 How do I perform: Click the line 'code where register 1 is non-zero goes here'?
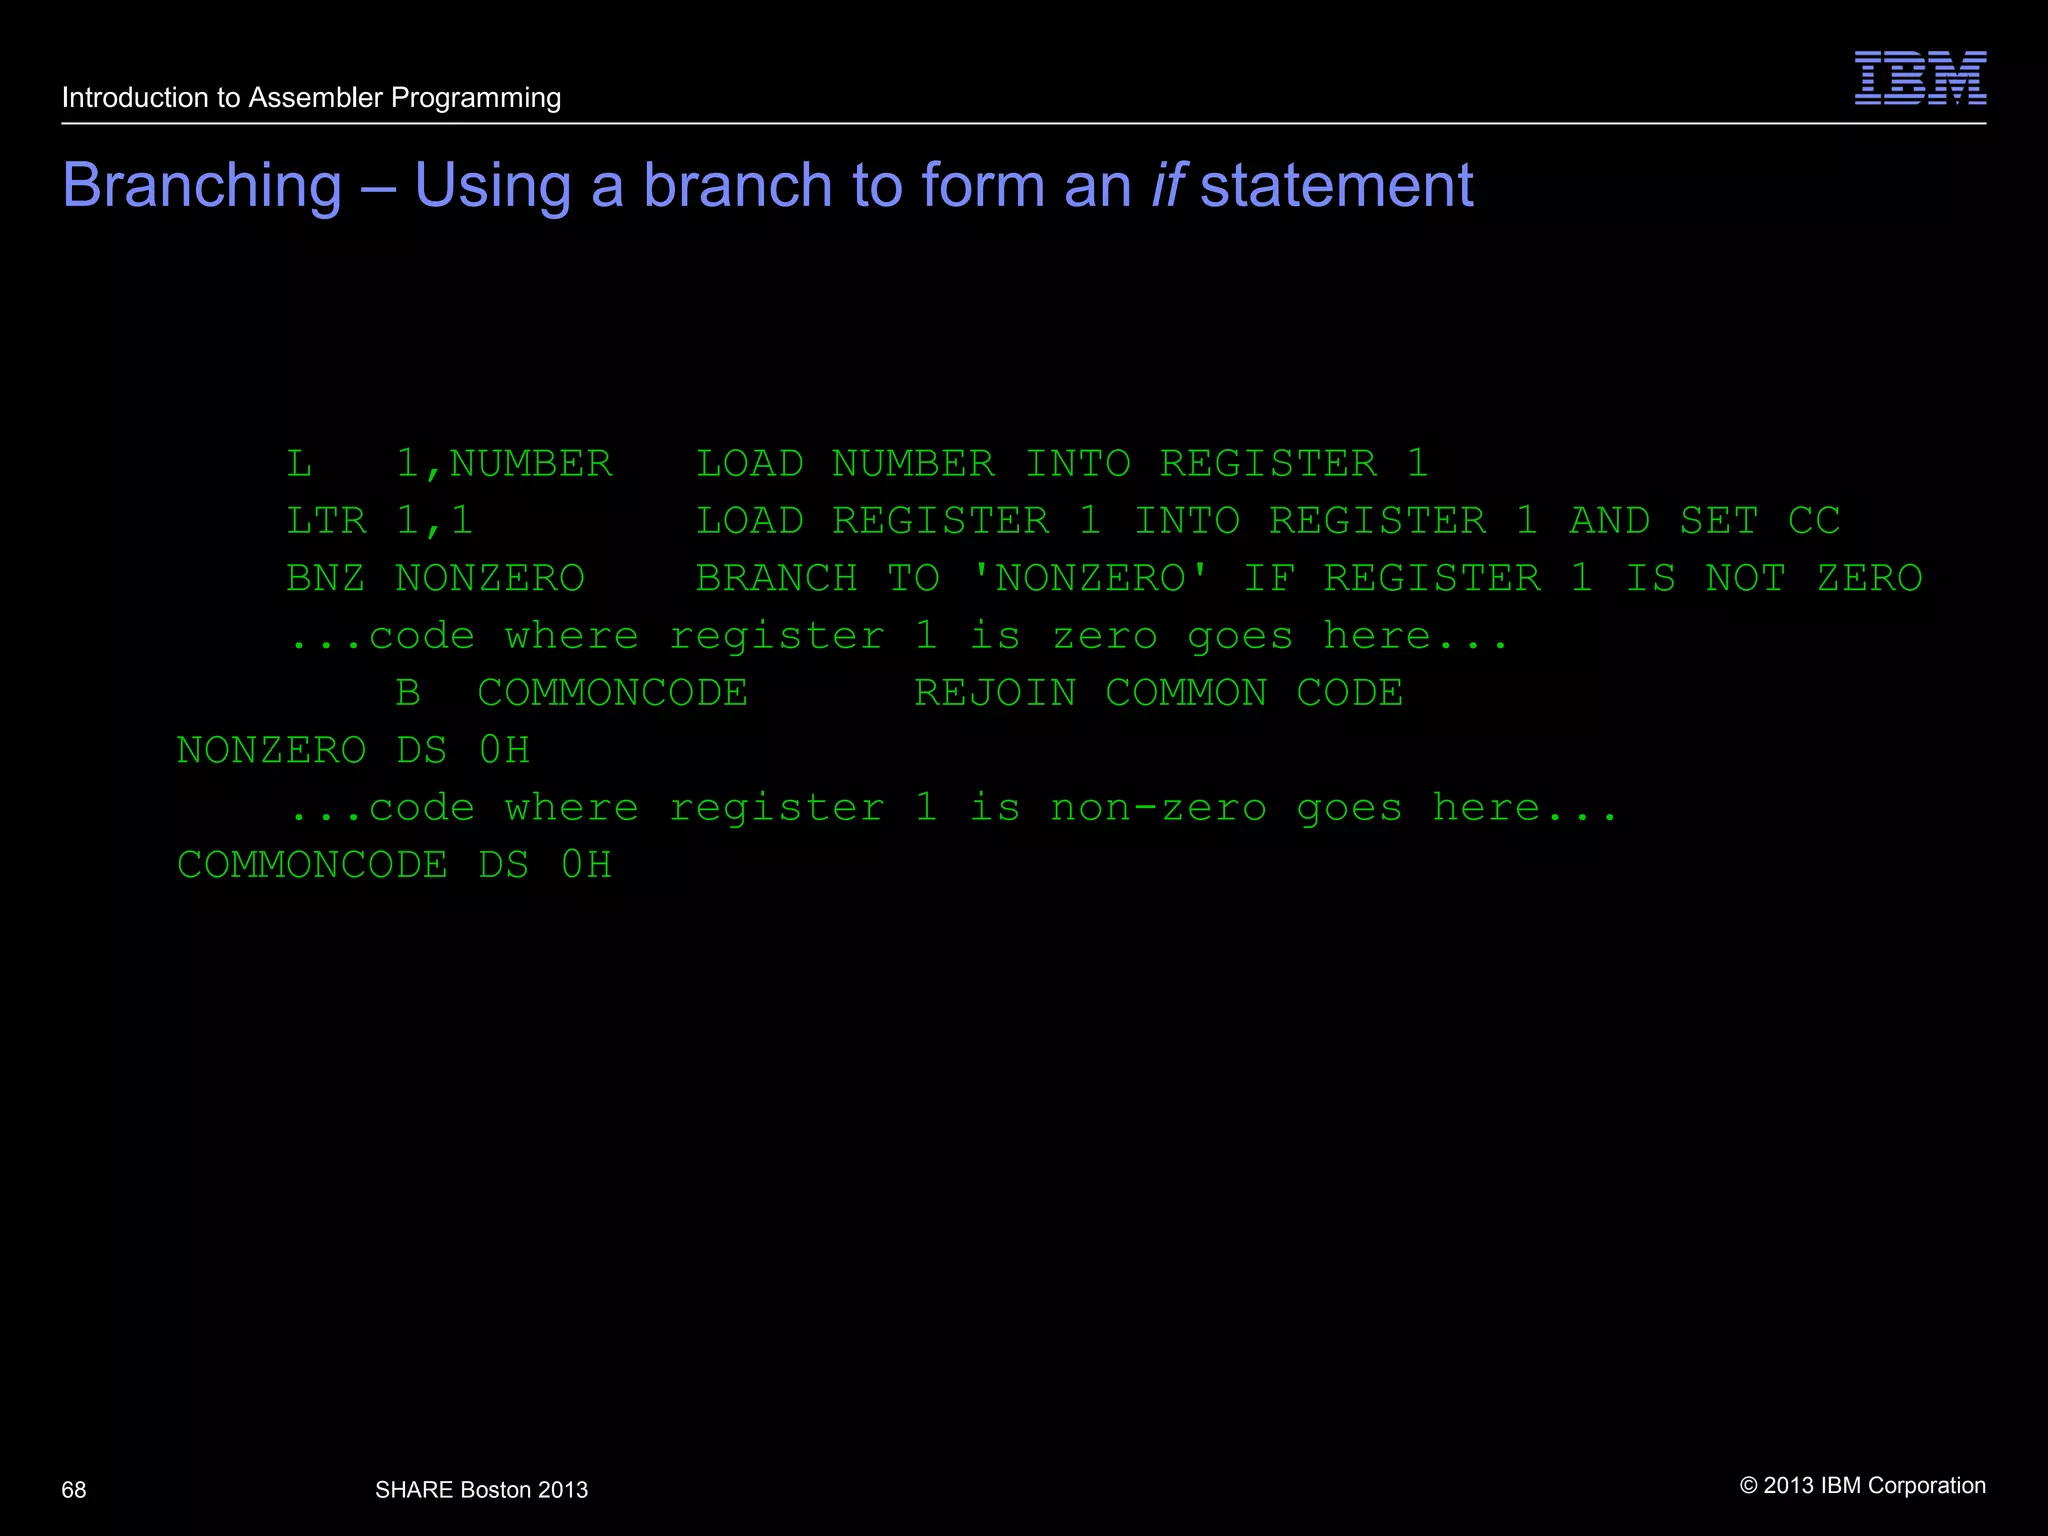pos(953,807)
